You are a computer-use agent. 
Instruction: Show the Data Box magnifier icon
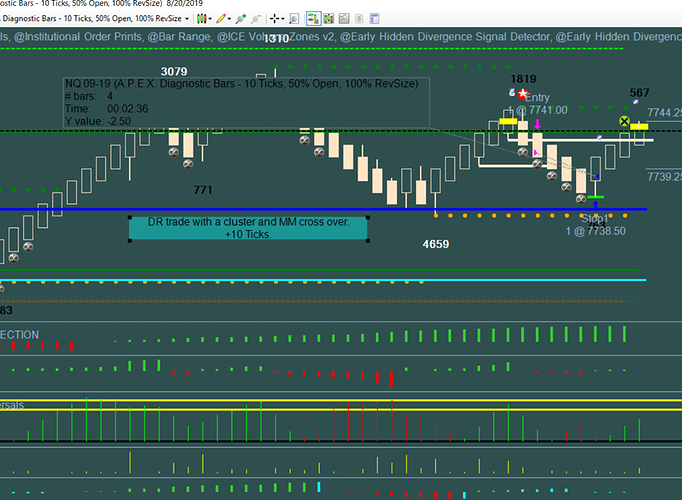click(x=294, y=19)
